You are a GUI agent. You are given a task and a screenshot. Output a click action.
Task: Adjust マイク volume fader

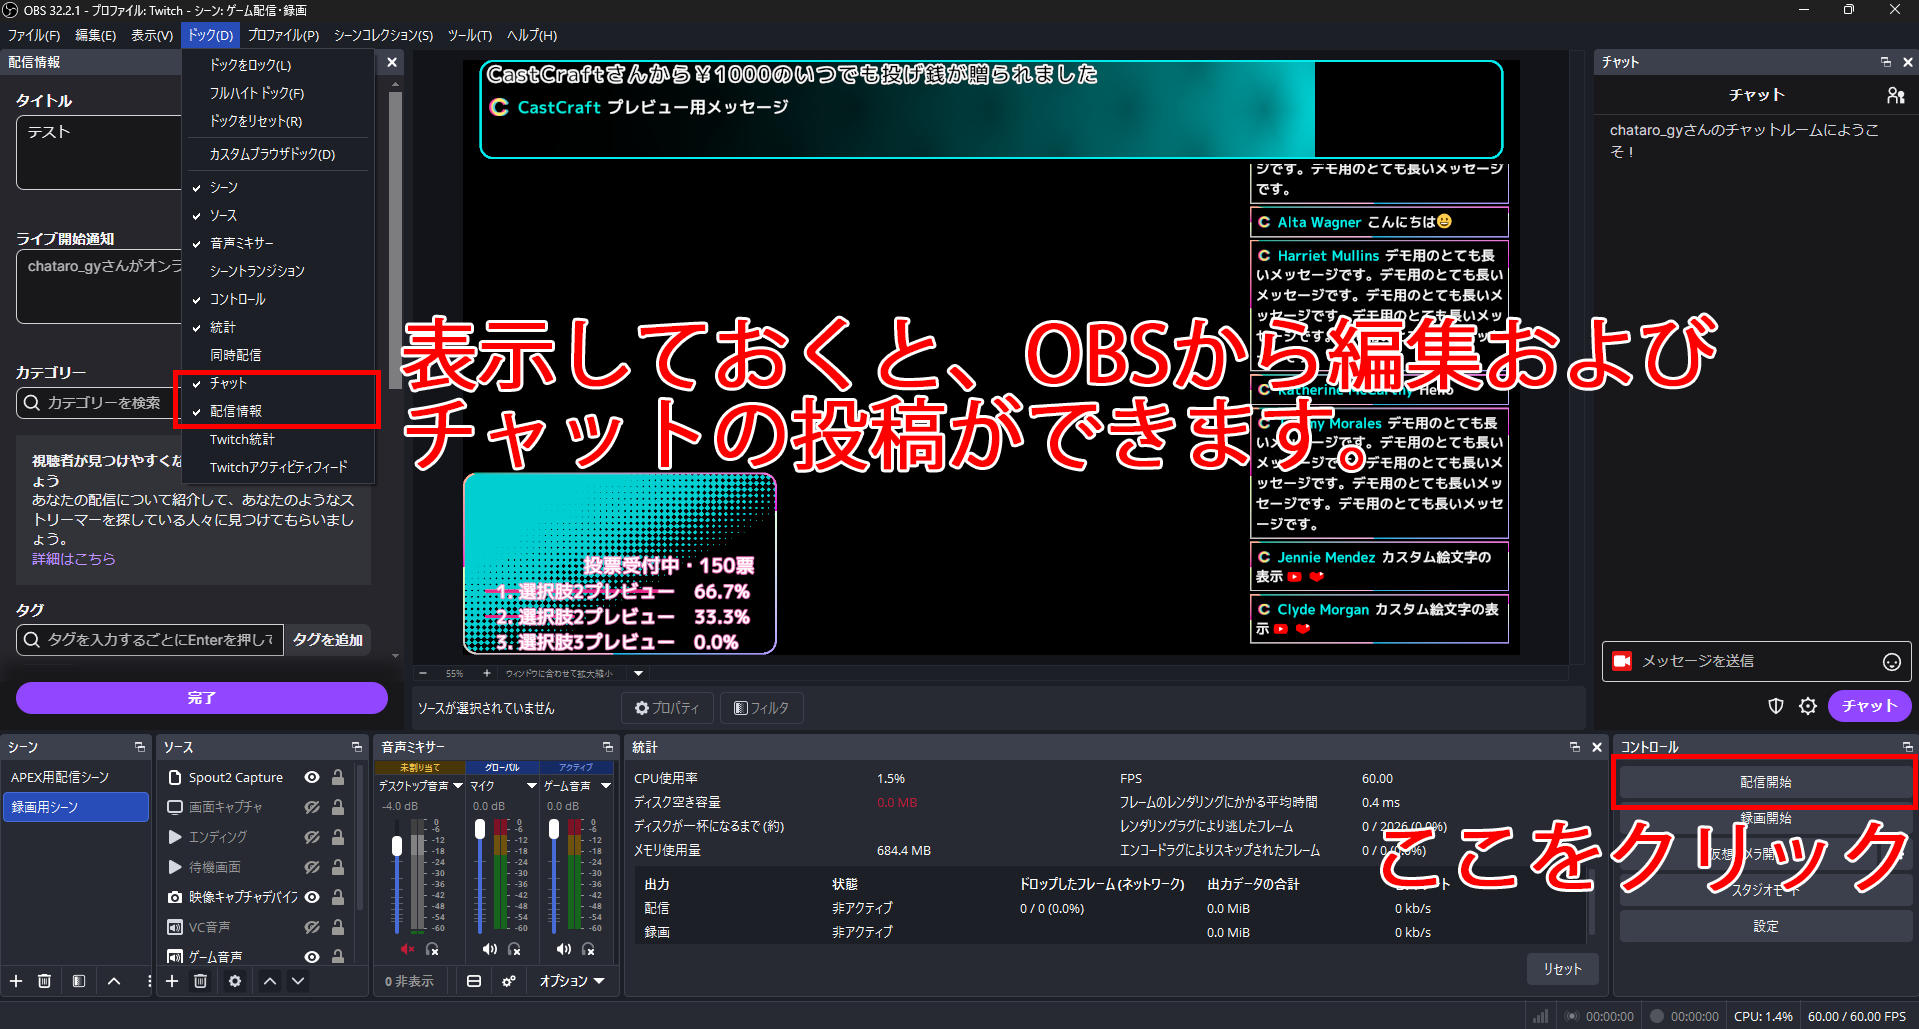coord(480,829)
